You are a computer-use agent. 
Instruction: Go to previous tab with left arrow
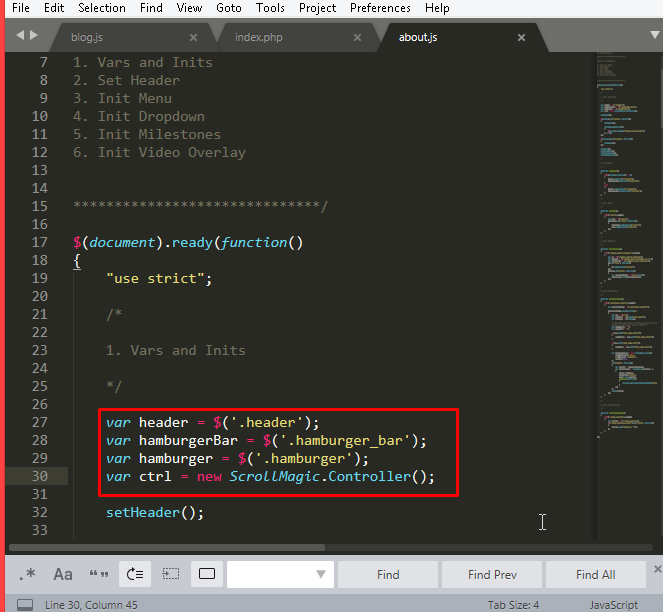(x=19, y=35)
